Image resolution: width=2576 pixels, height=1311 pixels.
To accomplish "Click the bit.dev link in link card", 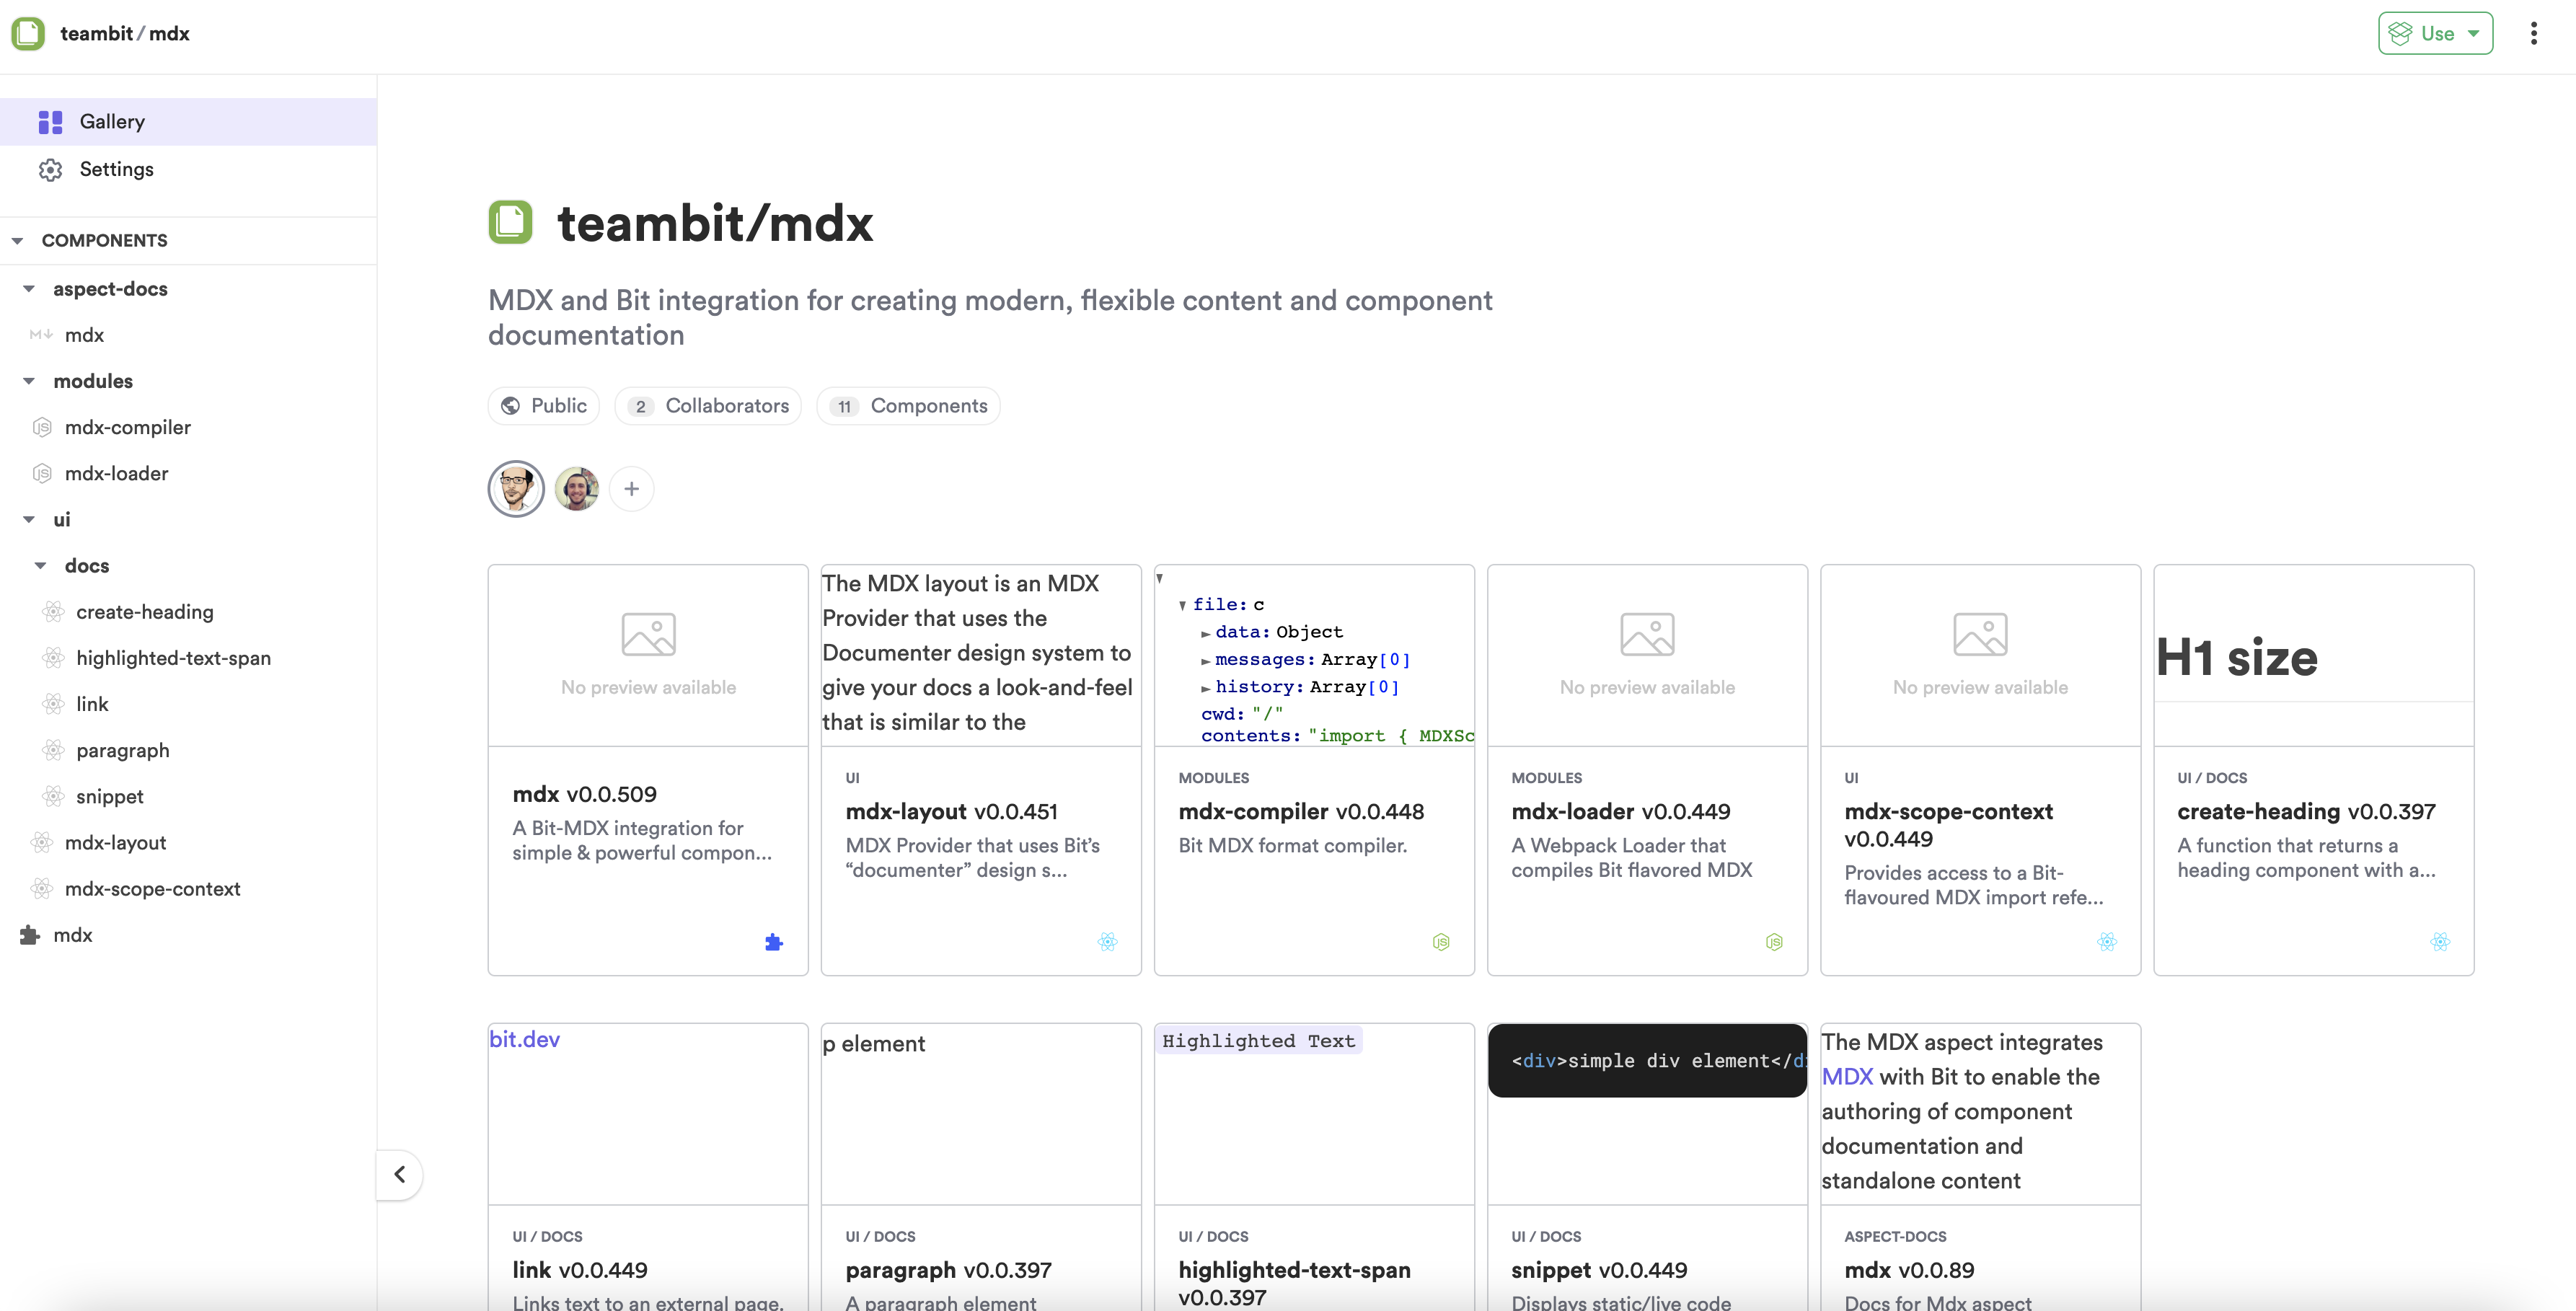I will coord(524,1039).
